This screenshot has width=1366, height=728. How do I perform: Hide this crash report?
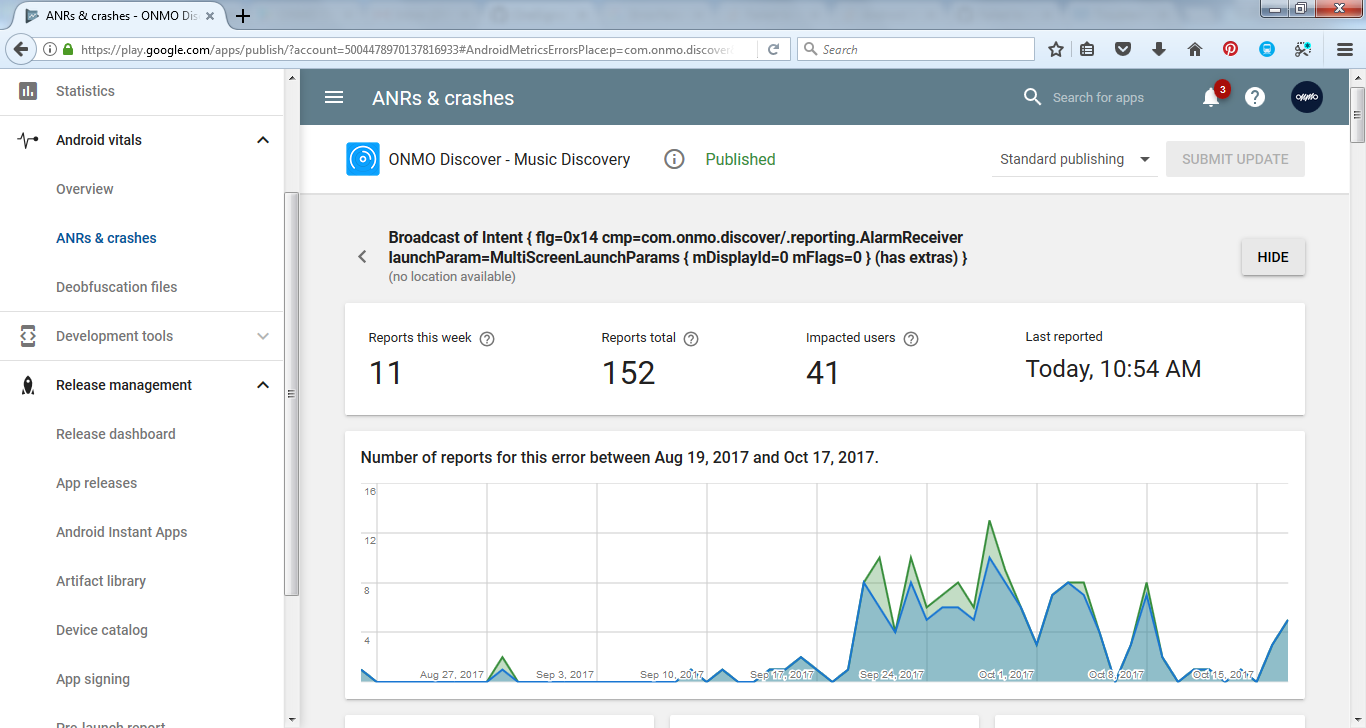tap(1272, 257)
